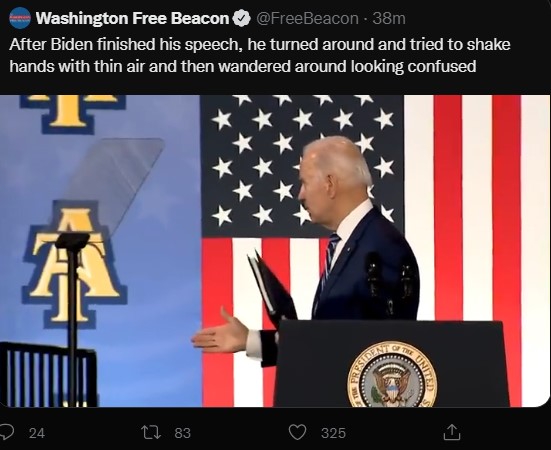The height and width of the screenshot is (450, 551).
Task: Click the flag's star field in the video
Action: pos(302,167)
